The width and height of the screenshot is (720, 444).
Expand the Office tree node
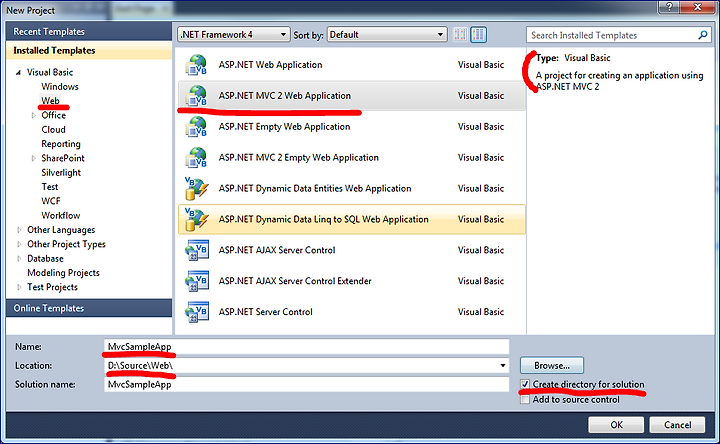(x=33, y=115)
